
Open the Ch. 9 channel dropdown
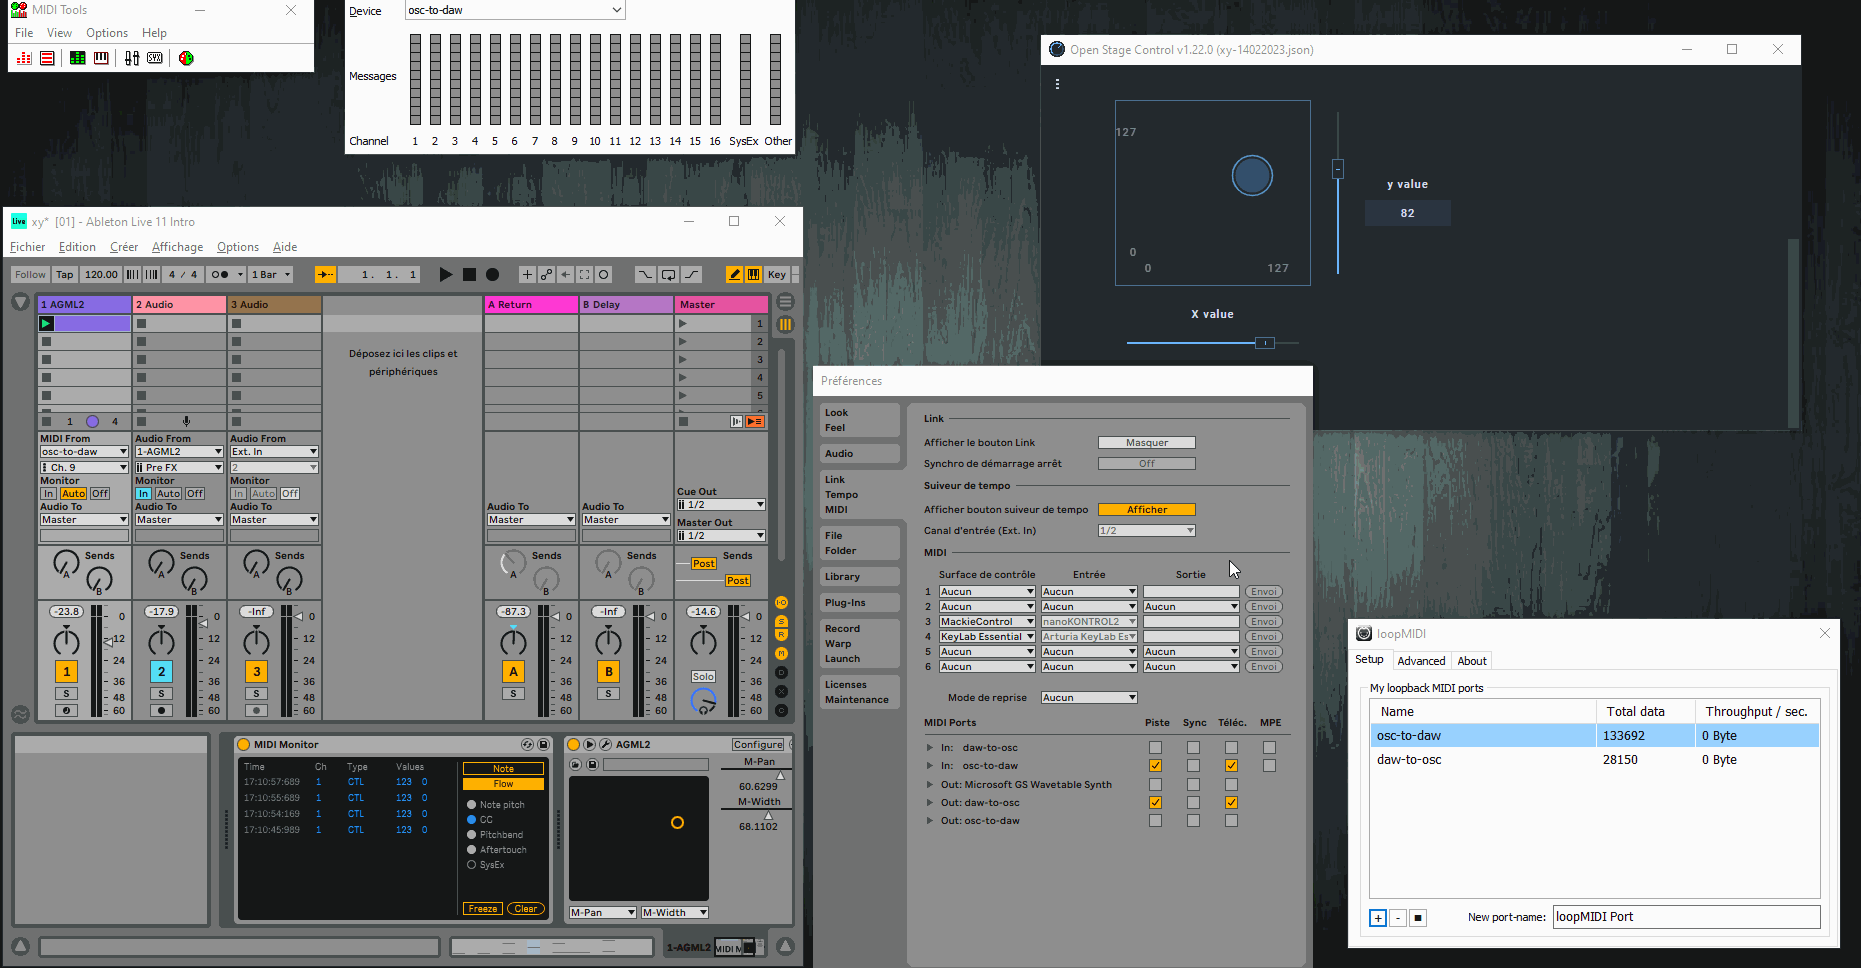coord(84,468)
